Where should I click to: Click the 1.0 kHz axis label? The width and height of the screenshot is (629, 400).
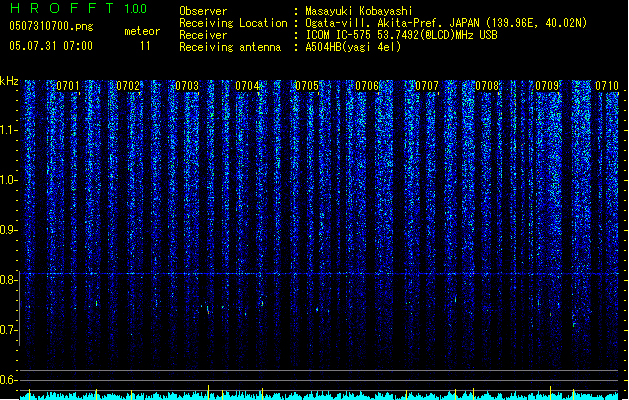tap(8, 180)
